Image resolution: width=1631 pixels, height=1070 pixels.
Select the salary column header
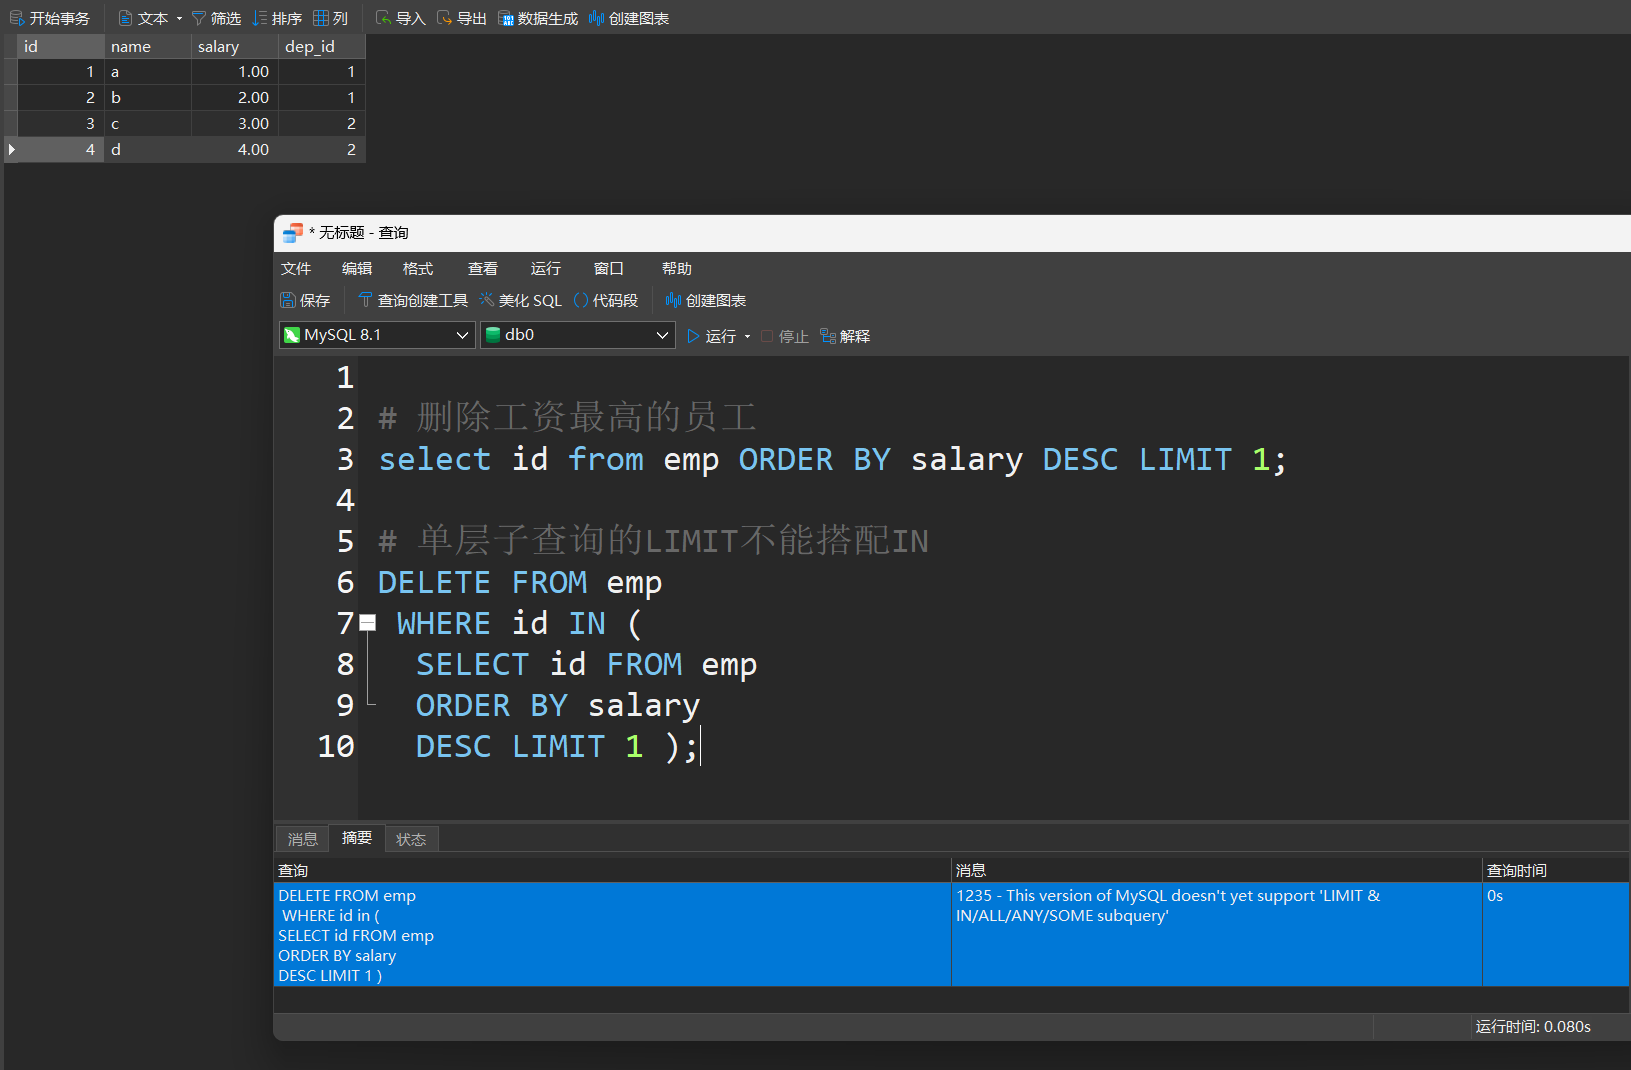click(235, 46)
